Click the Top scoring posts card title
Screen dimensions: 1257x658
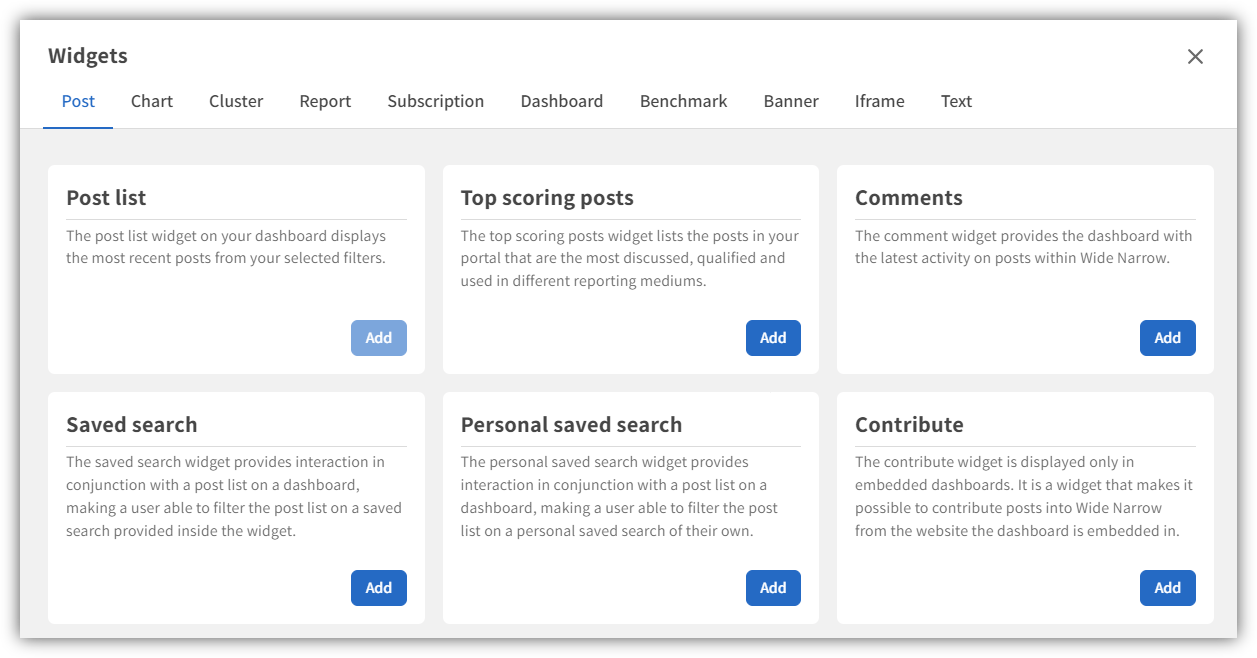[547, 198]
